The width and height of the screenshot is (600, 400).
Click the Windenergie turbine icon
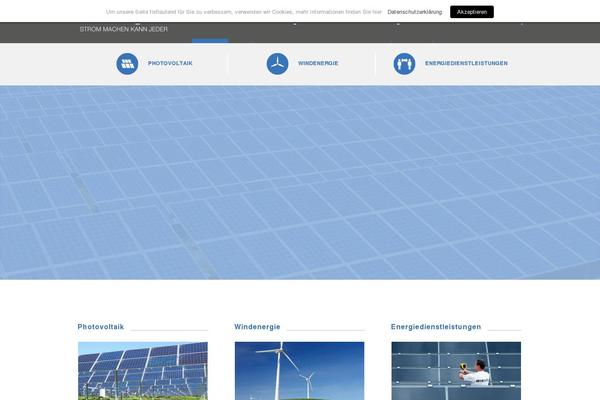tap(277, 64)
